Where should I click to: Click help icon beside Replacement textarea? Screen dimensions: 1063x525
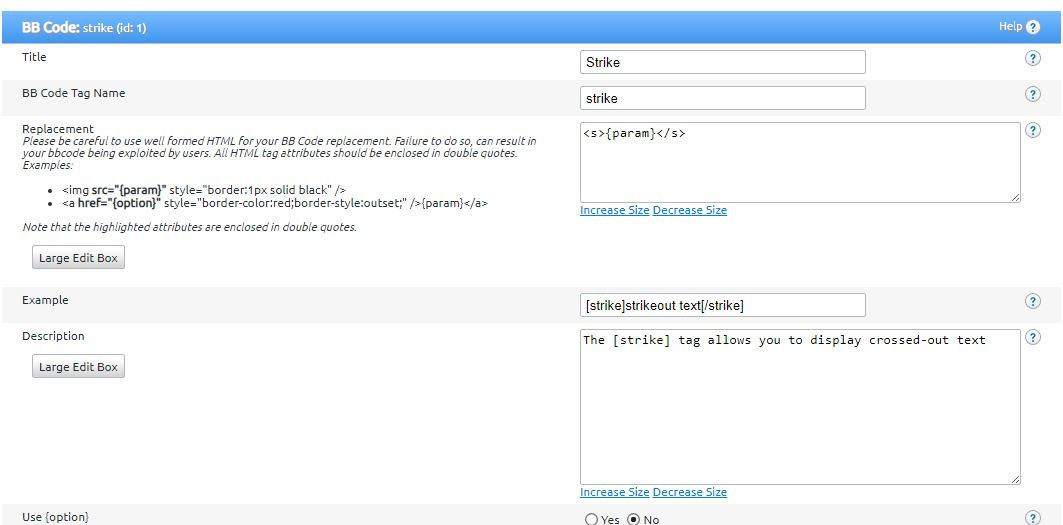click(1032, 130)
